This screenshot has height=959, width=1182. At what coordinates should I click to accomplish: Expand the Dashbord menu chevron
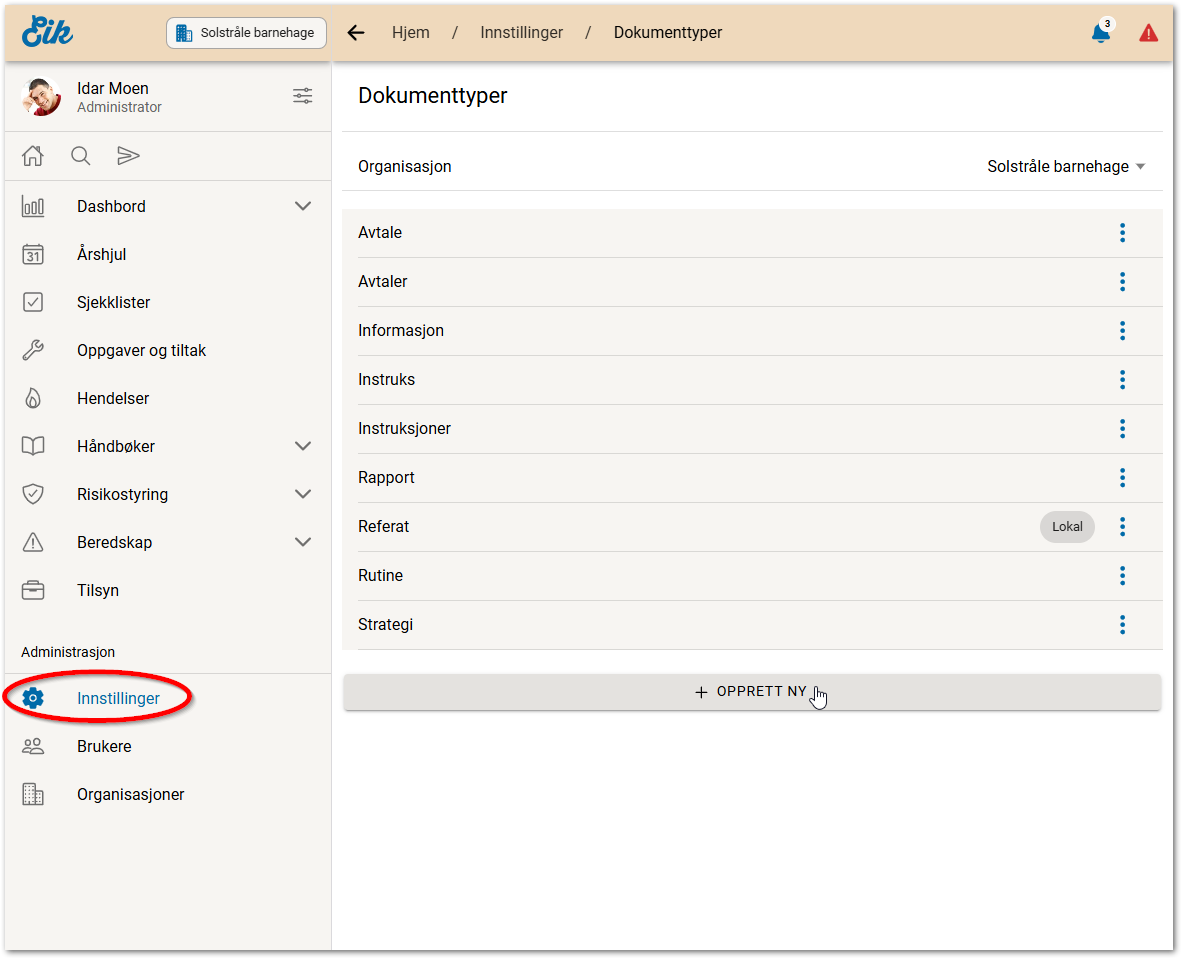pos(303,207)
